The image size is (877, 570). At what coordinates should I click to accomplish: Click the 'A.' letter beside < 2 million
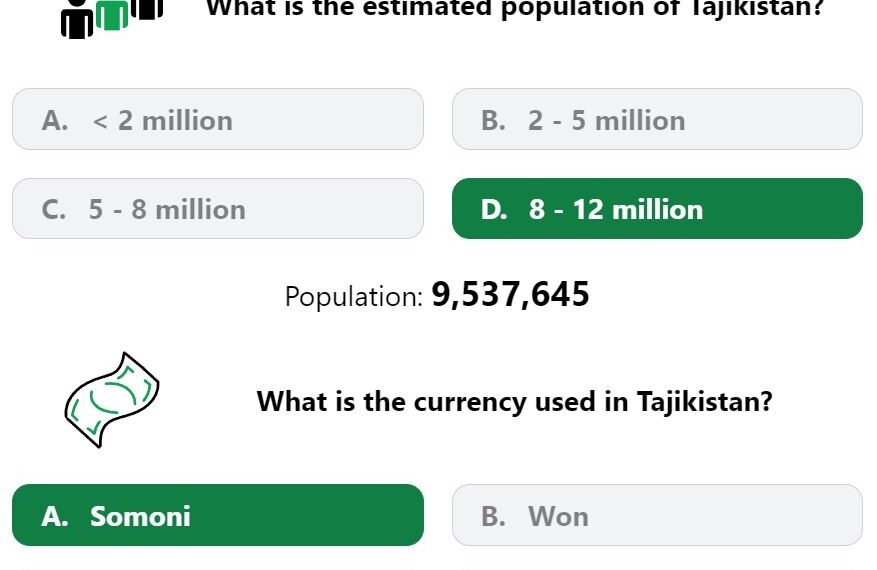55,120
